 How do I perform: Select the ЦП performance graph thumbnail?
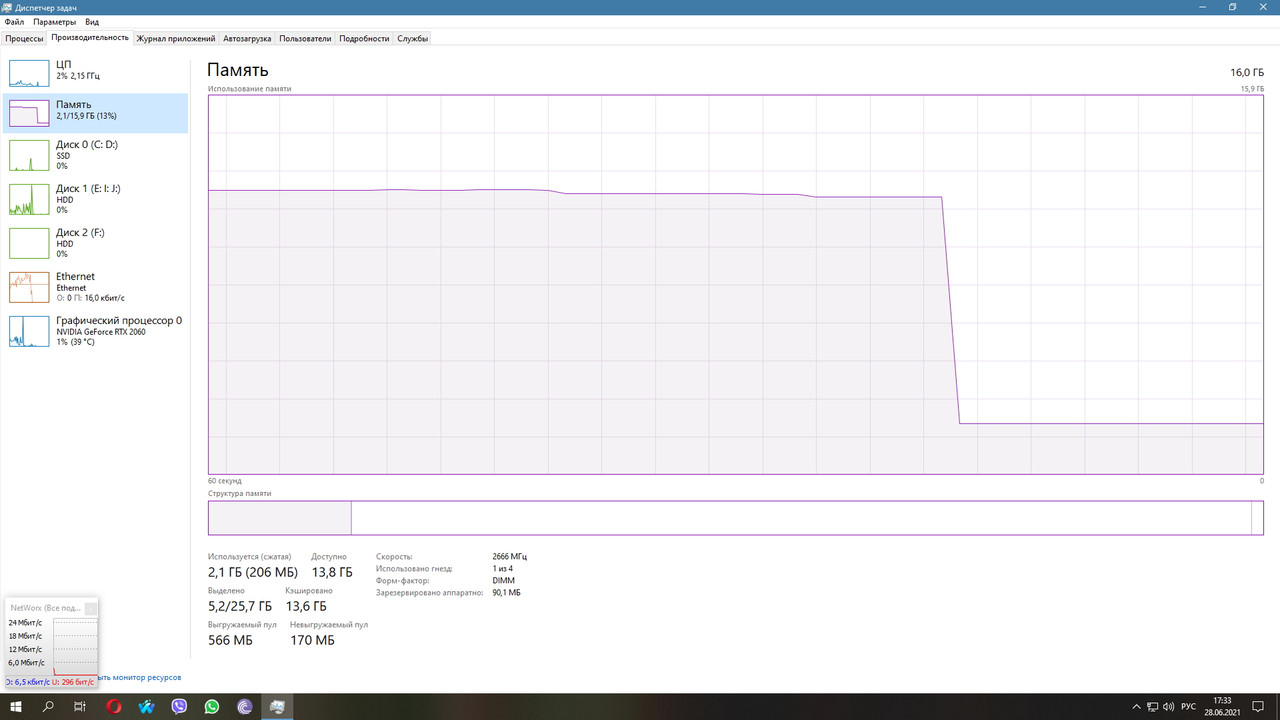click(29, 71)
